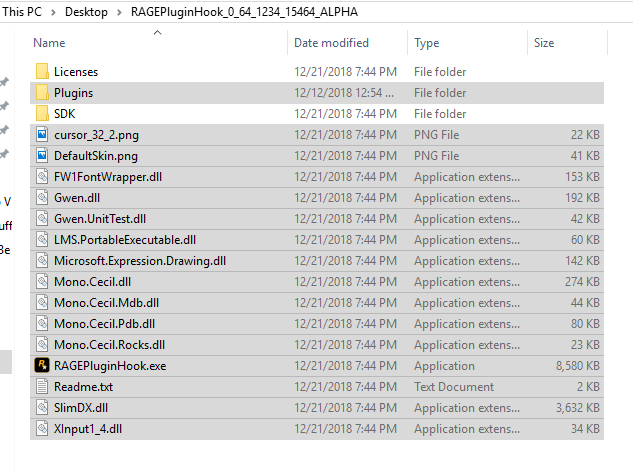Click the FW1FontWrapper.dll file icon
Screen dimensions: 633x471
(x=42, y=176)
